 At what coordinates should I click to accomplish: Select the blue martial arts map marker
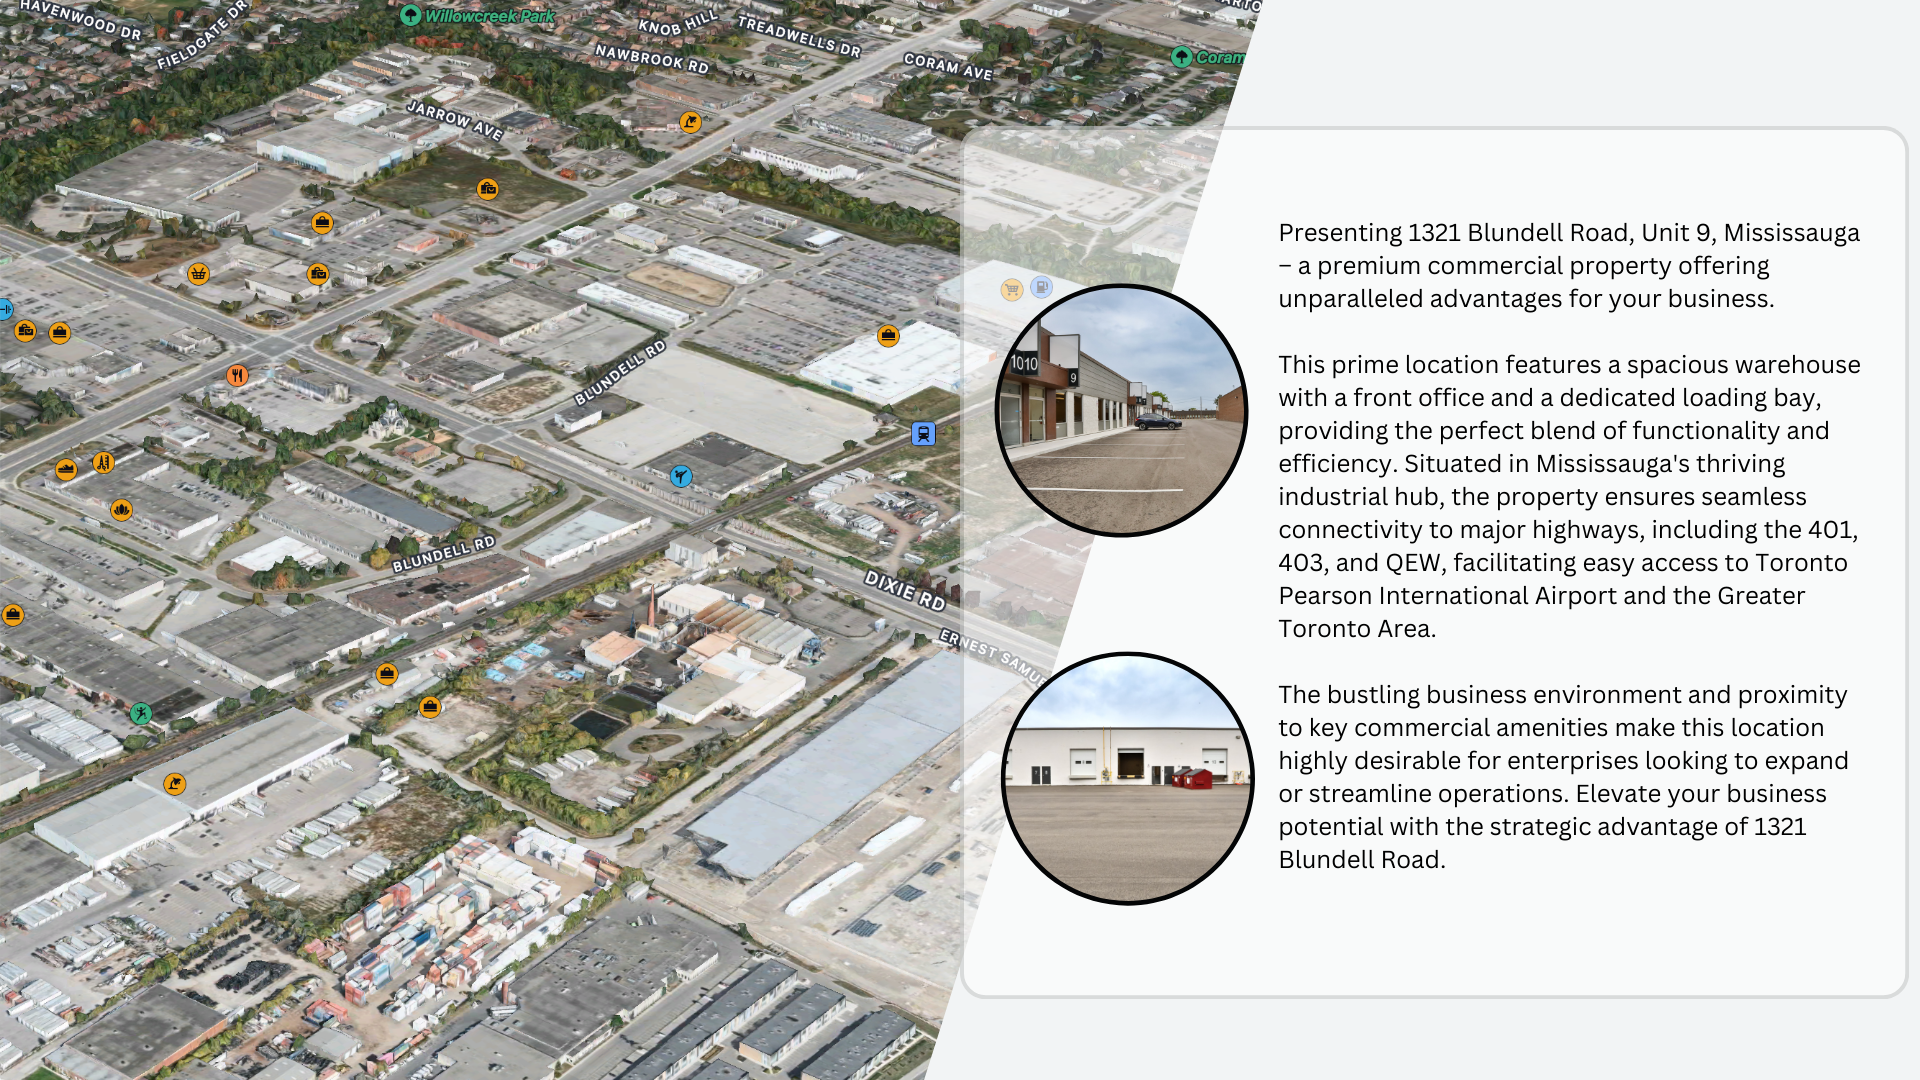click(x=681, y=476)
